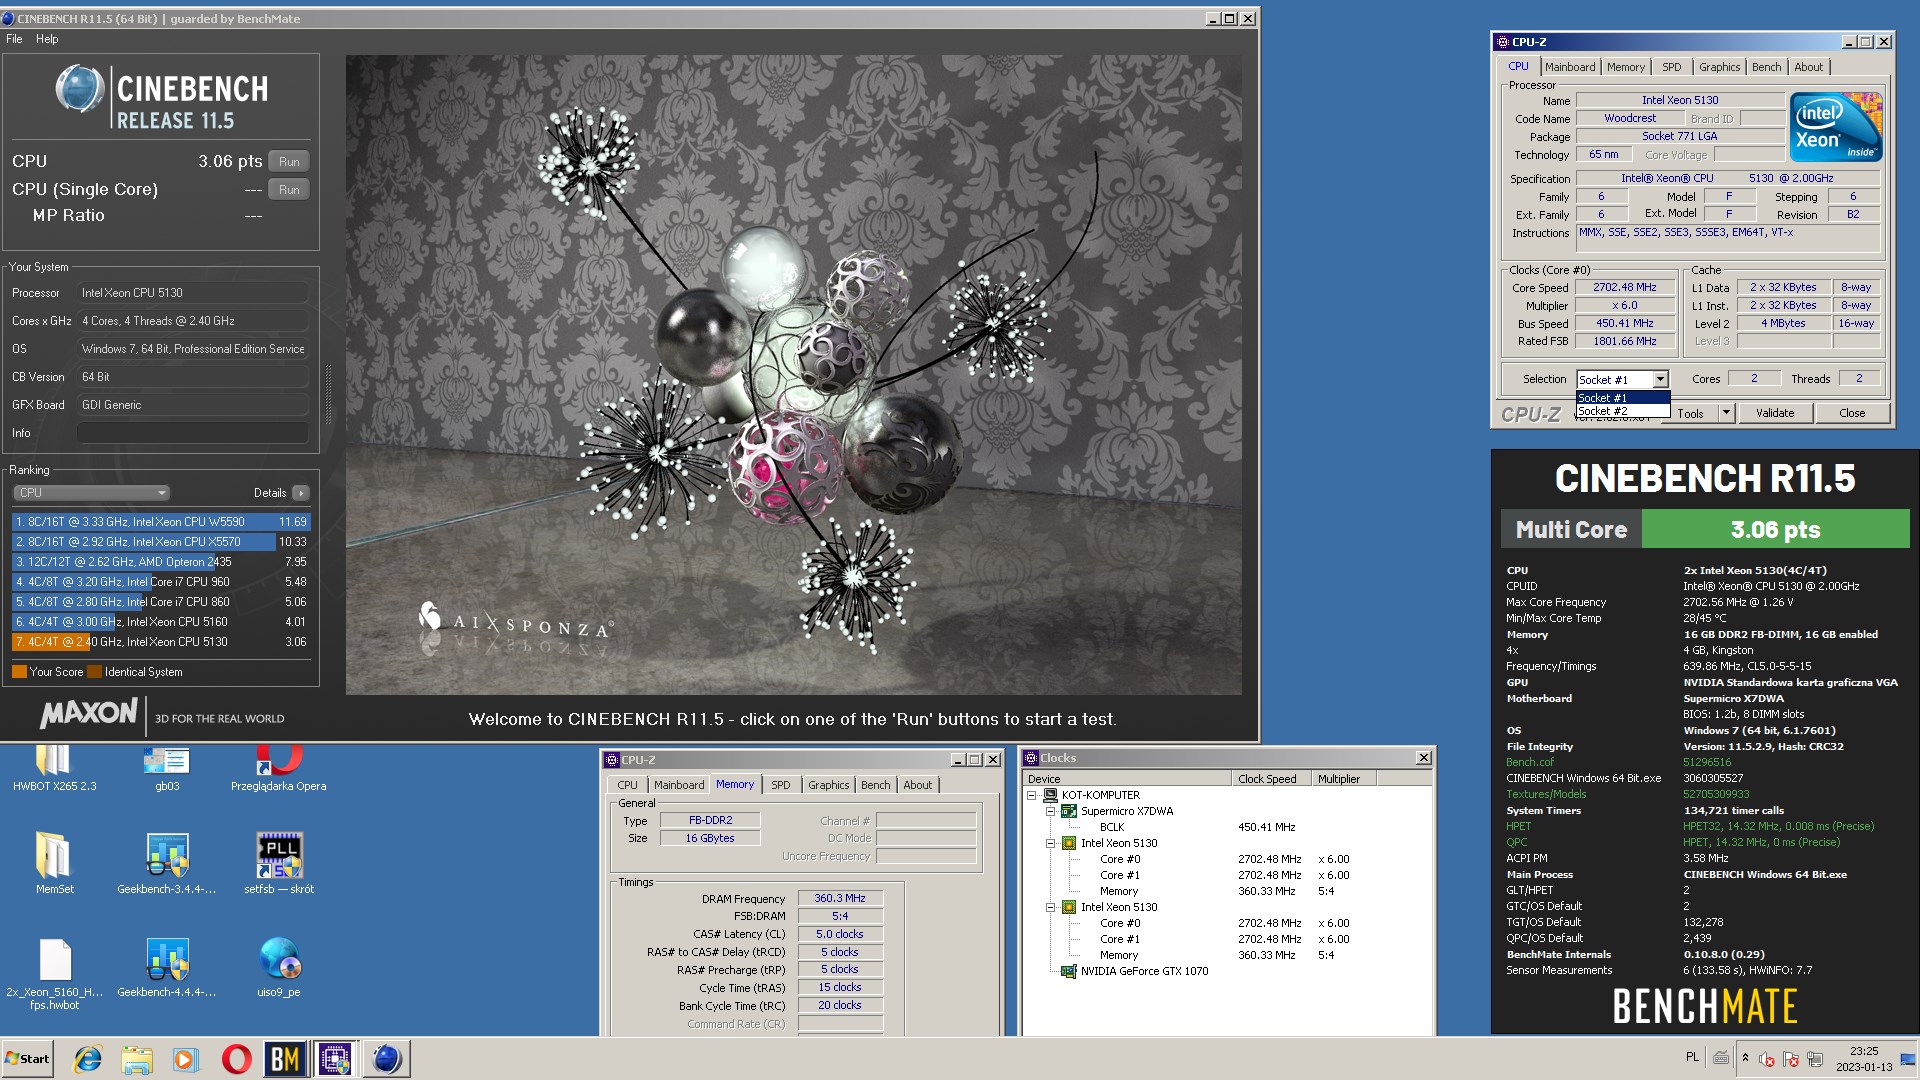Click the green 3.06 pts Multi Core bar
This screenshot has width=1920, height=1080.
coord(1775,530)
